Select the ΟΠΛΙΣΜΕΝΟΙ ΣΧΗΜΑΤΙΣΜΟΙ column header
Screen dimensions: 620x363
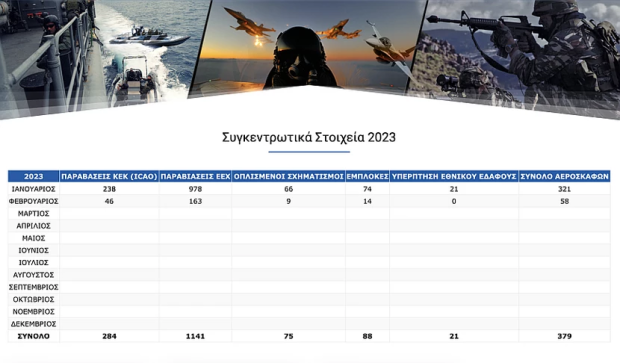click(288, 176)
